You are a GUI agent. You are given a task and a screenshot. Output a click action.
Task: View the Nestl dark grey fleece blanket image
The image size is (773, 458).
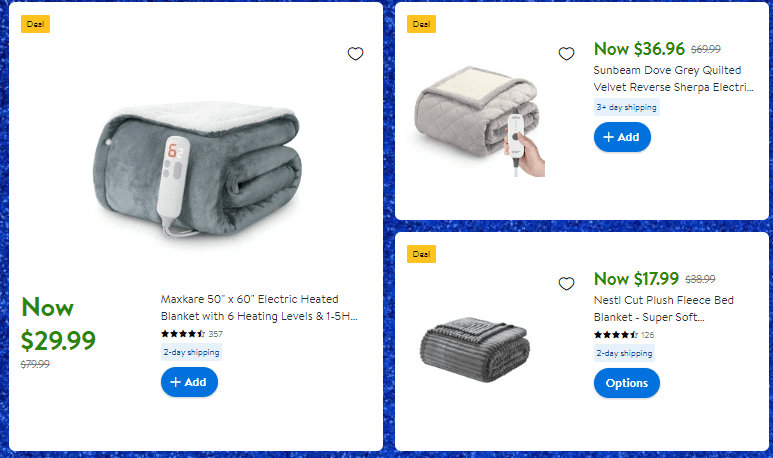475,349
